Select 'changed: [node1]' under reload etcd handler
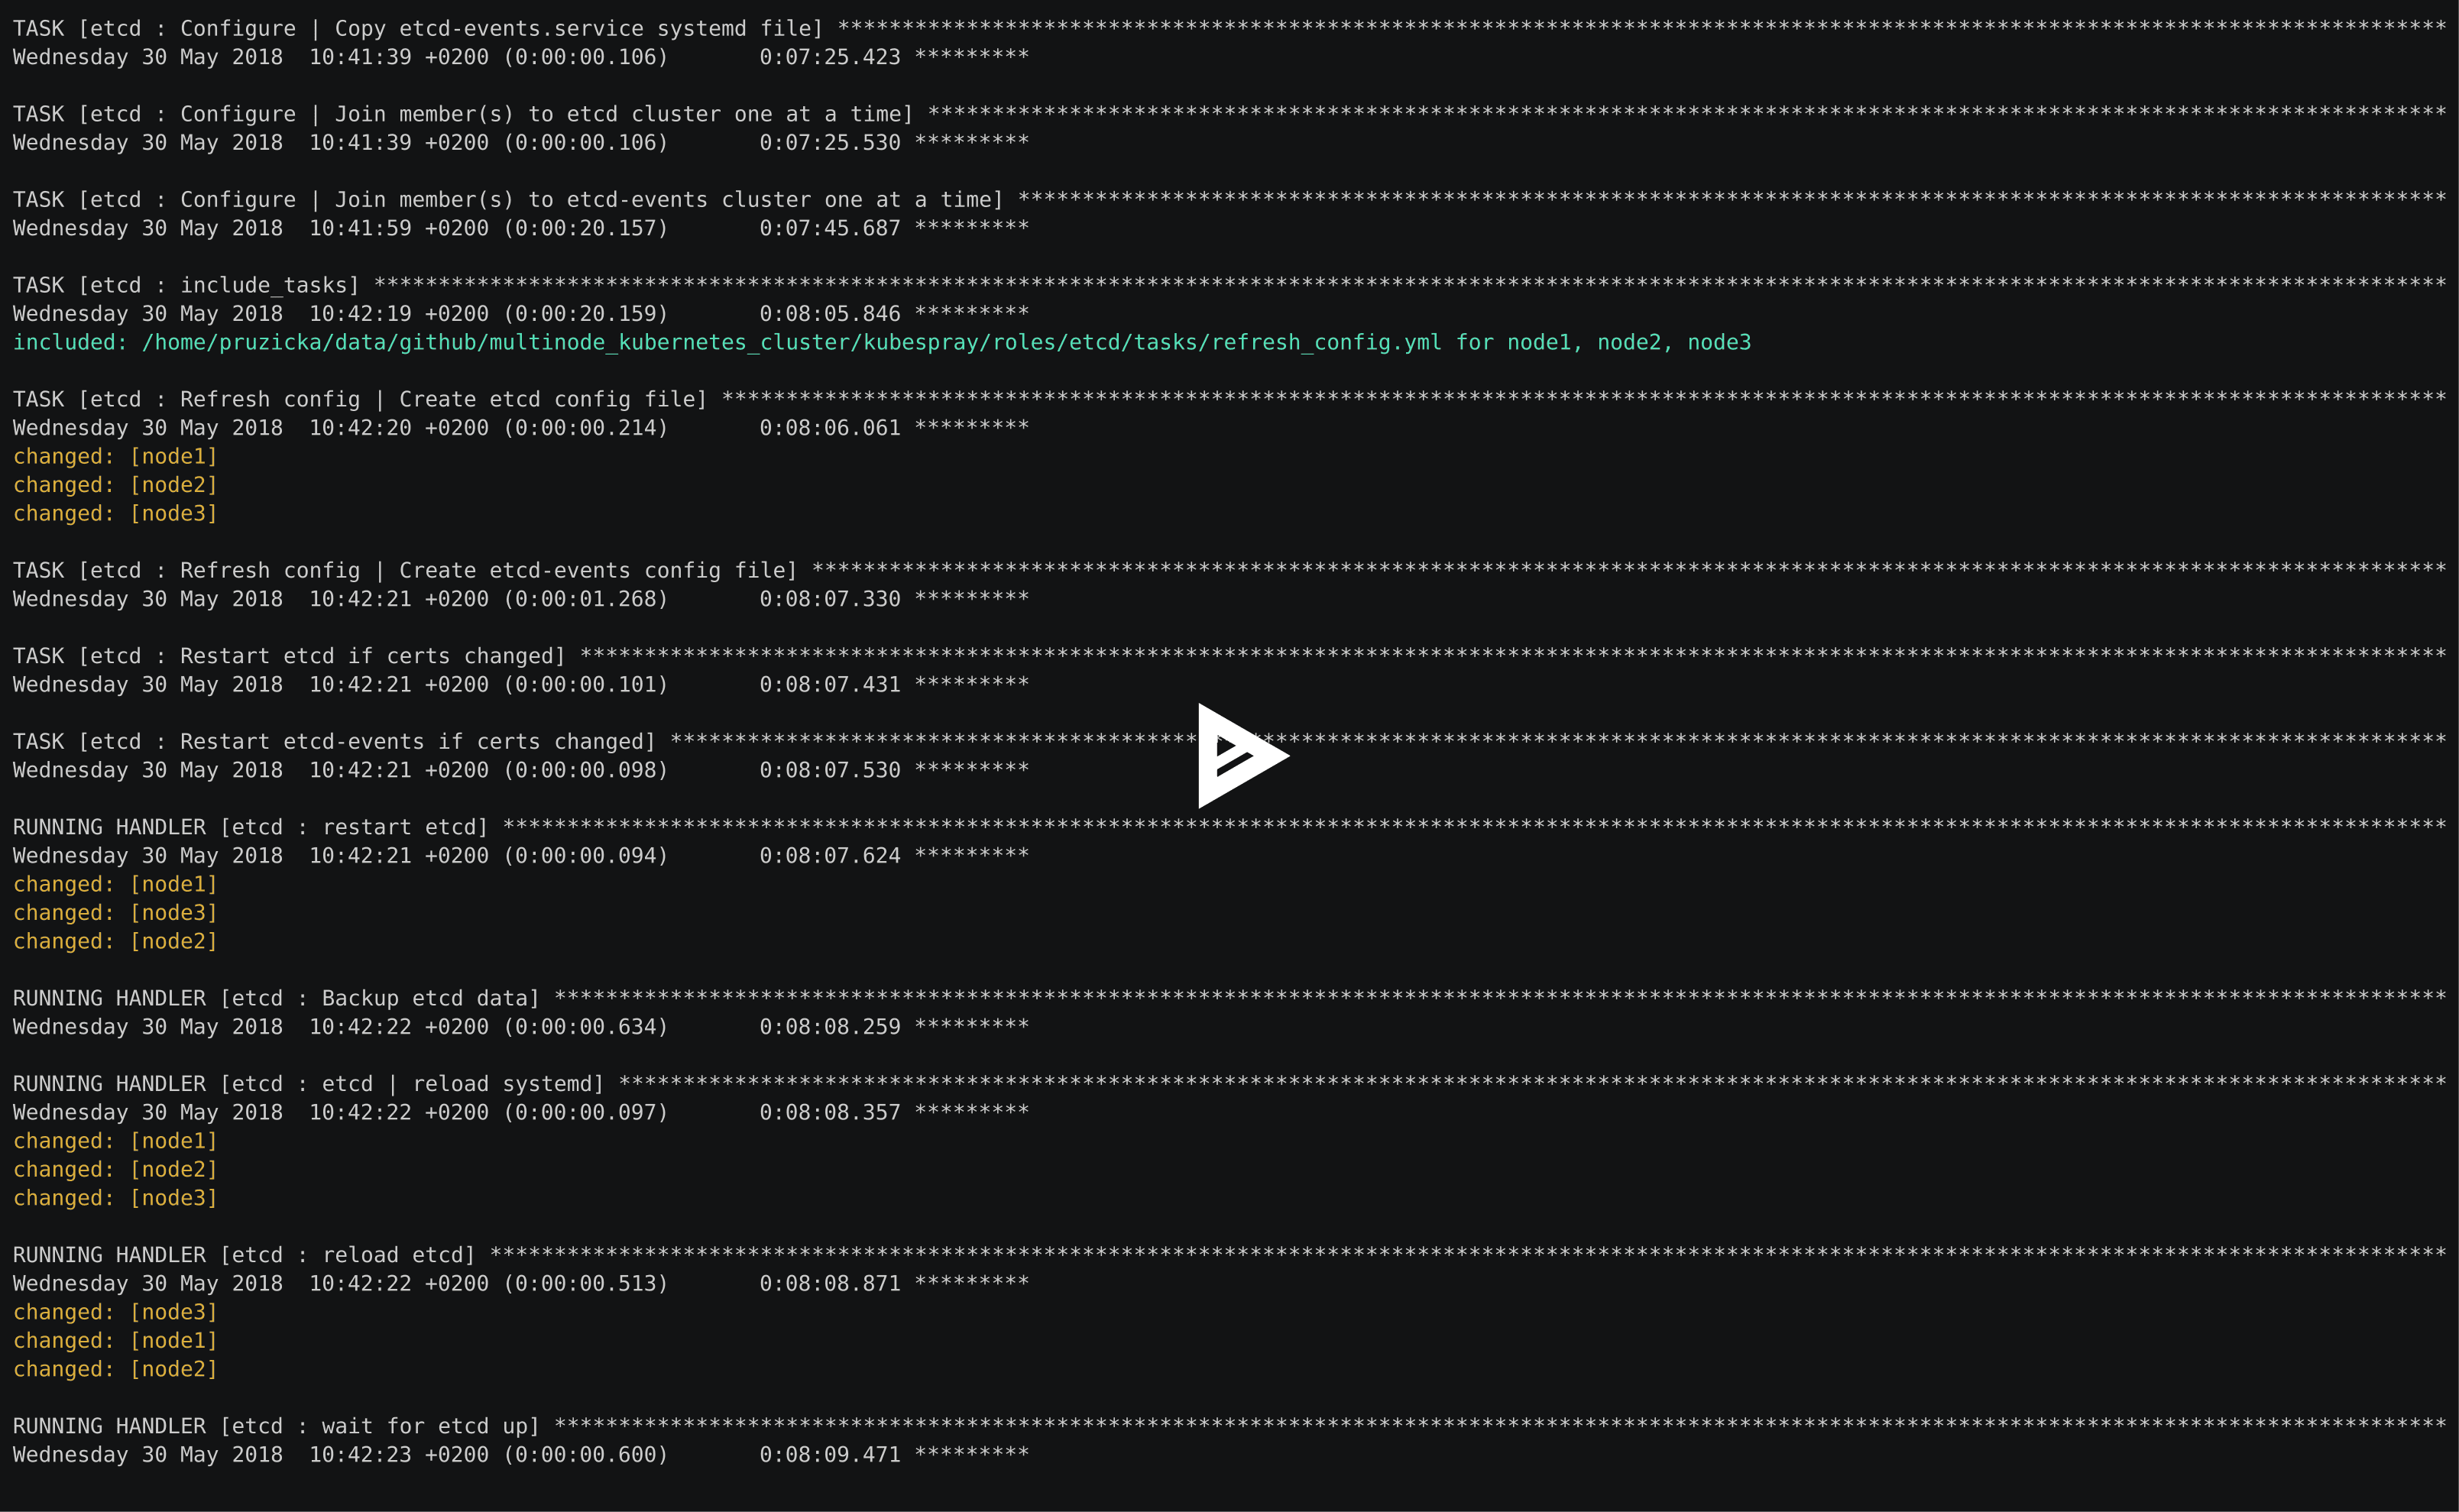Screen dimensions: 2459x1512 115,1340
